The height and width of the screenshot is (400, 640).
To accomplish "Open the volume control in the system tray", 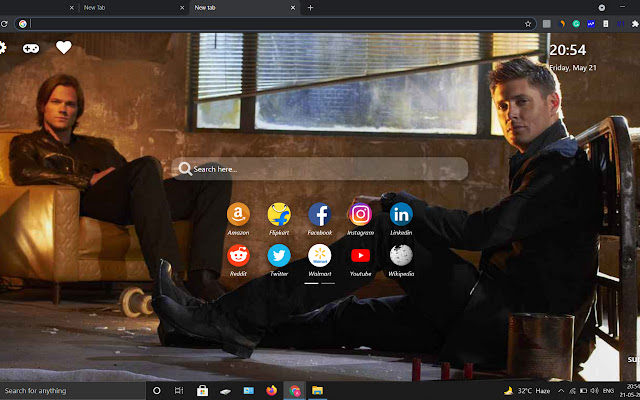I will 594,391.
